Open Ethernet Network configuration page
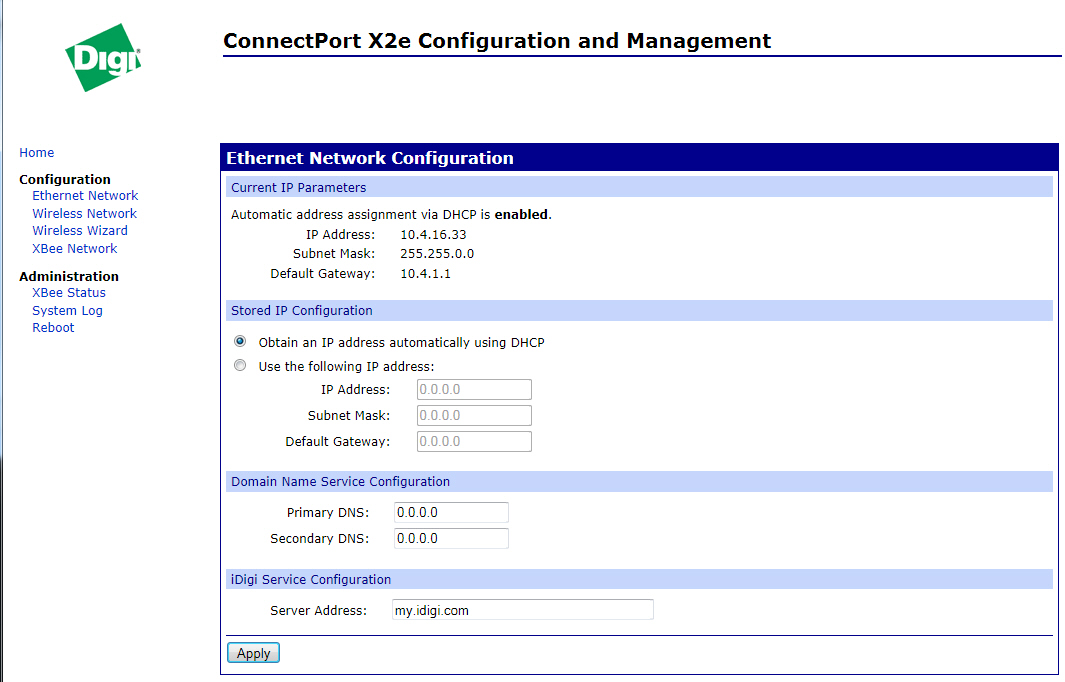Image resolution: width=1065 pixels, height=682 pixels. (85, 196)
